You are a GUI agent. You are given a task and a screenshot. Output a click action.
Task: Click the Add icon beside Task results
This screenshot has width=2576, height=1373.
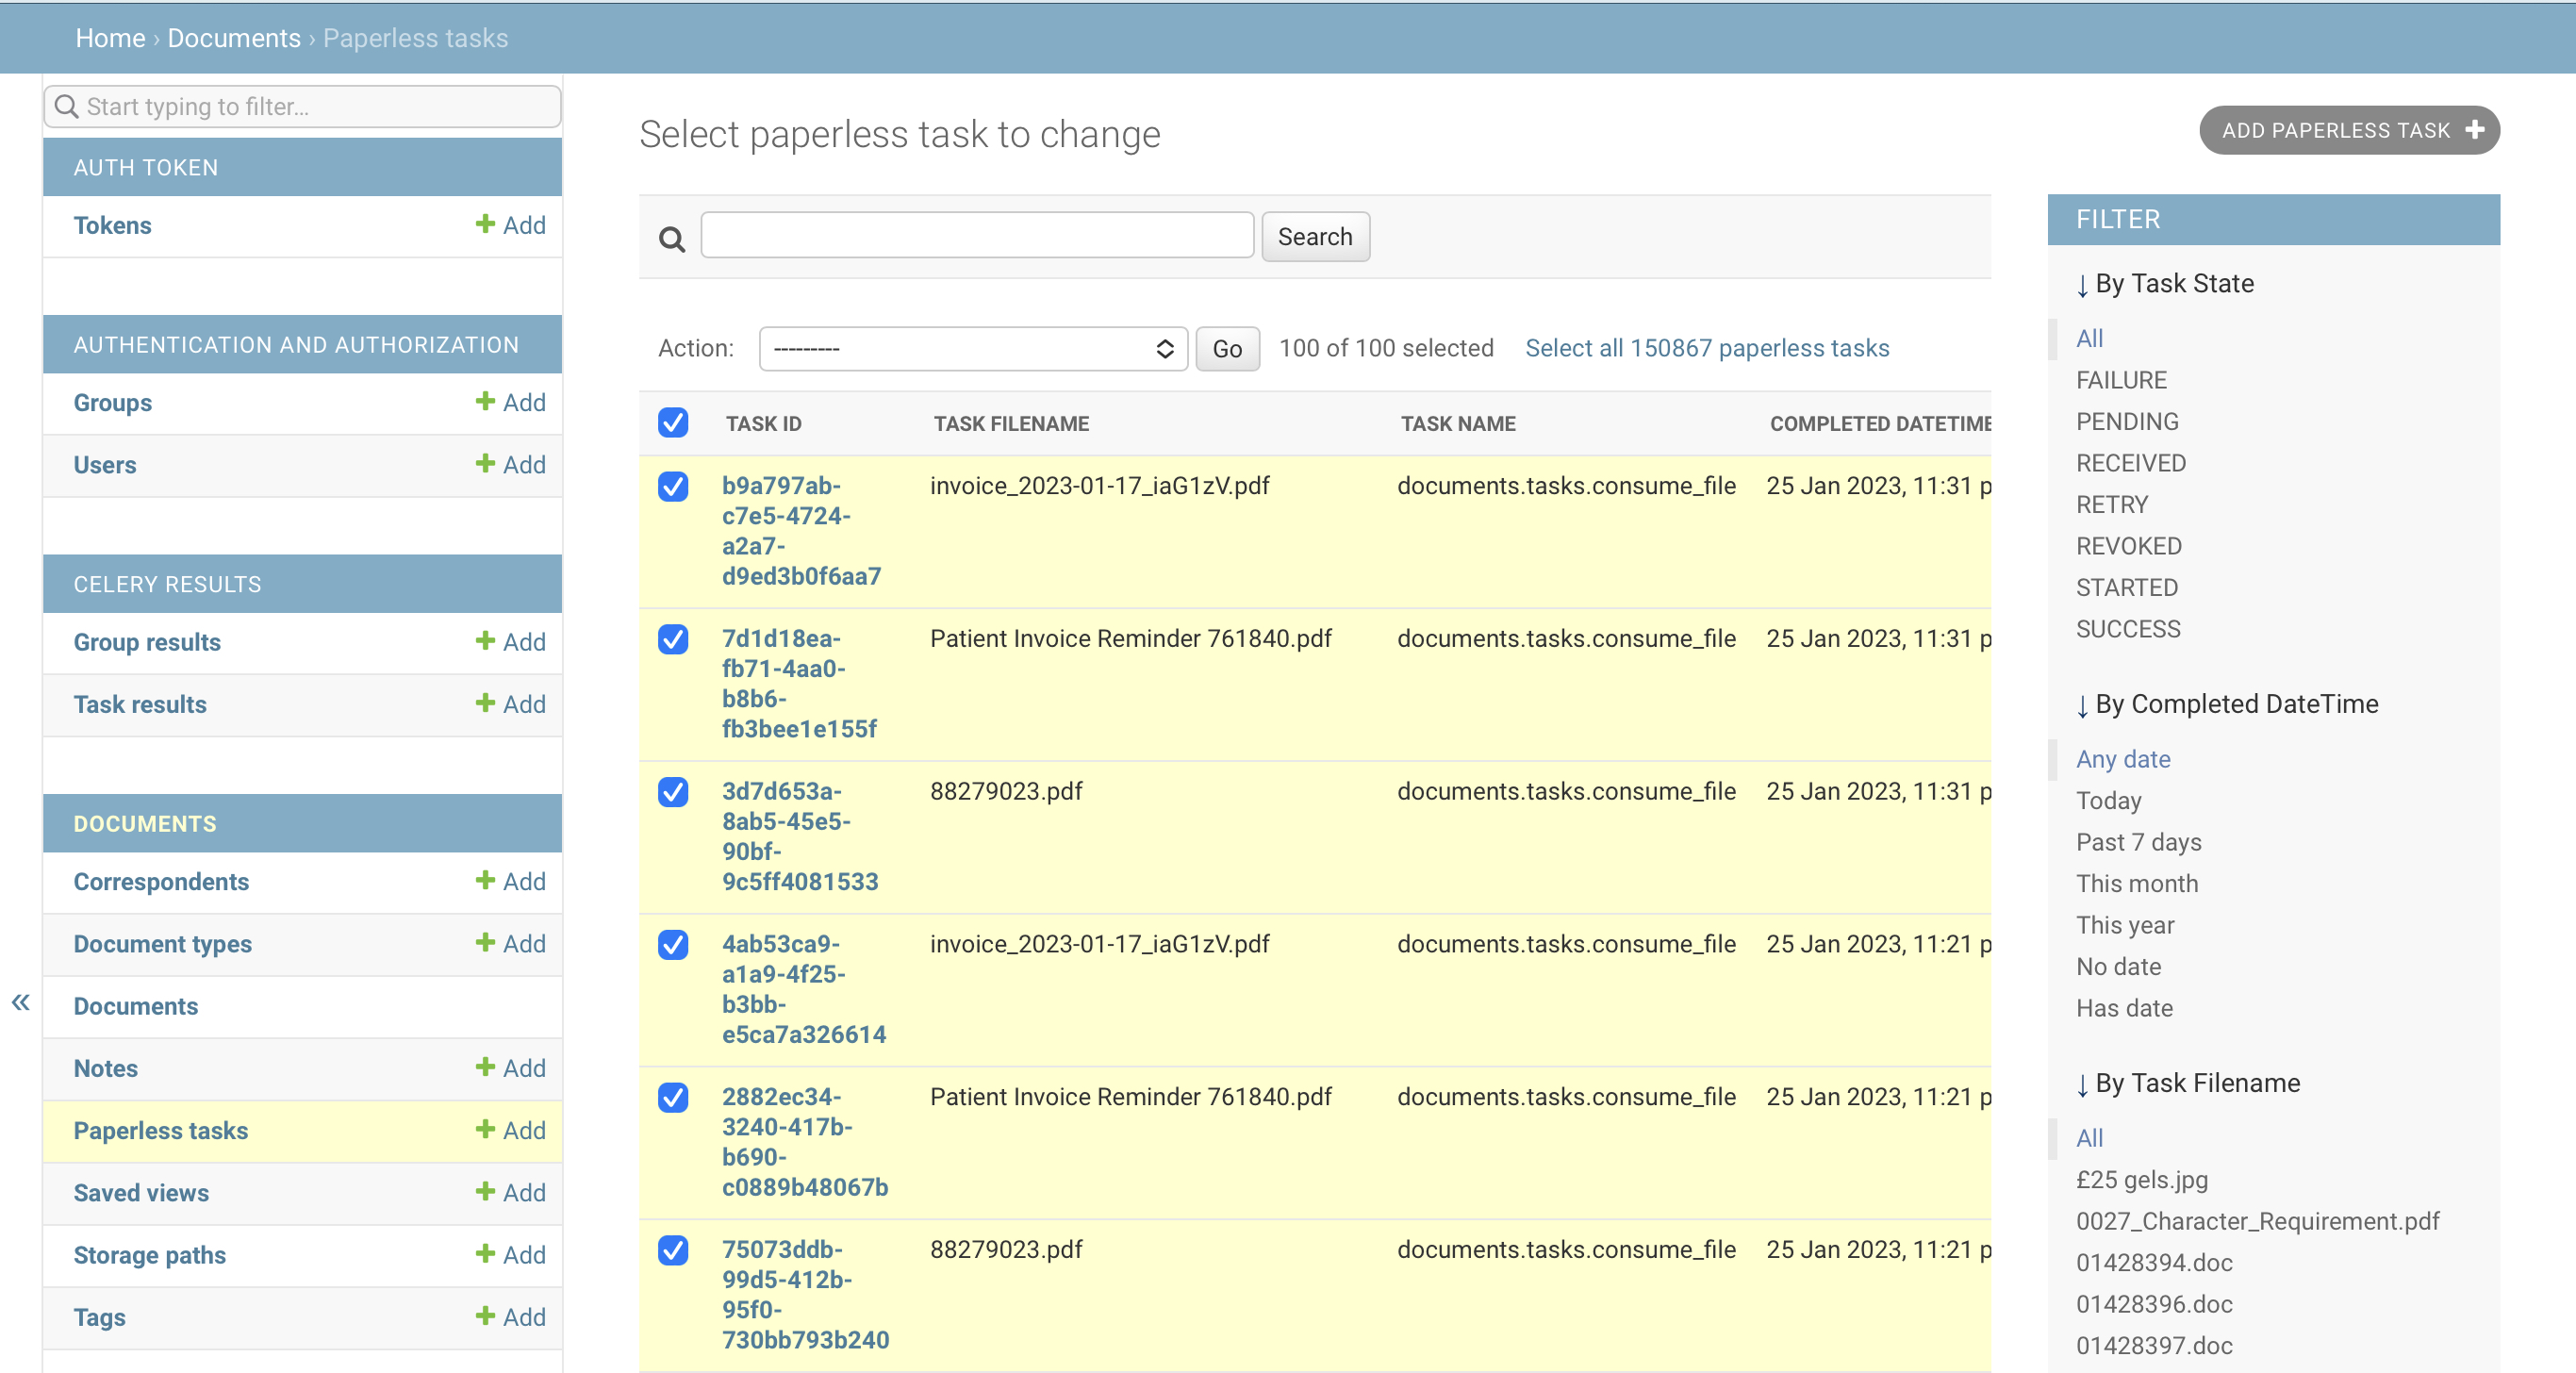(485, 704)
